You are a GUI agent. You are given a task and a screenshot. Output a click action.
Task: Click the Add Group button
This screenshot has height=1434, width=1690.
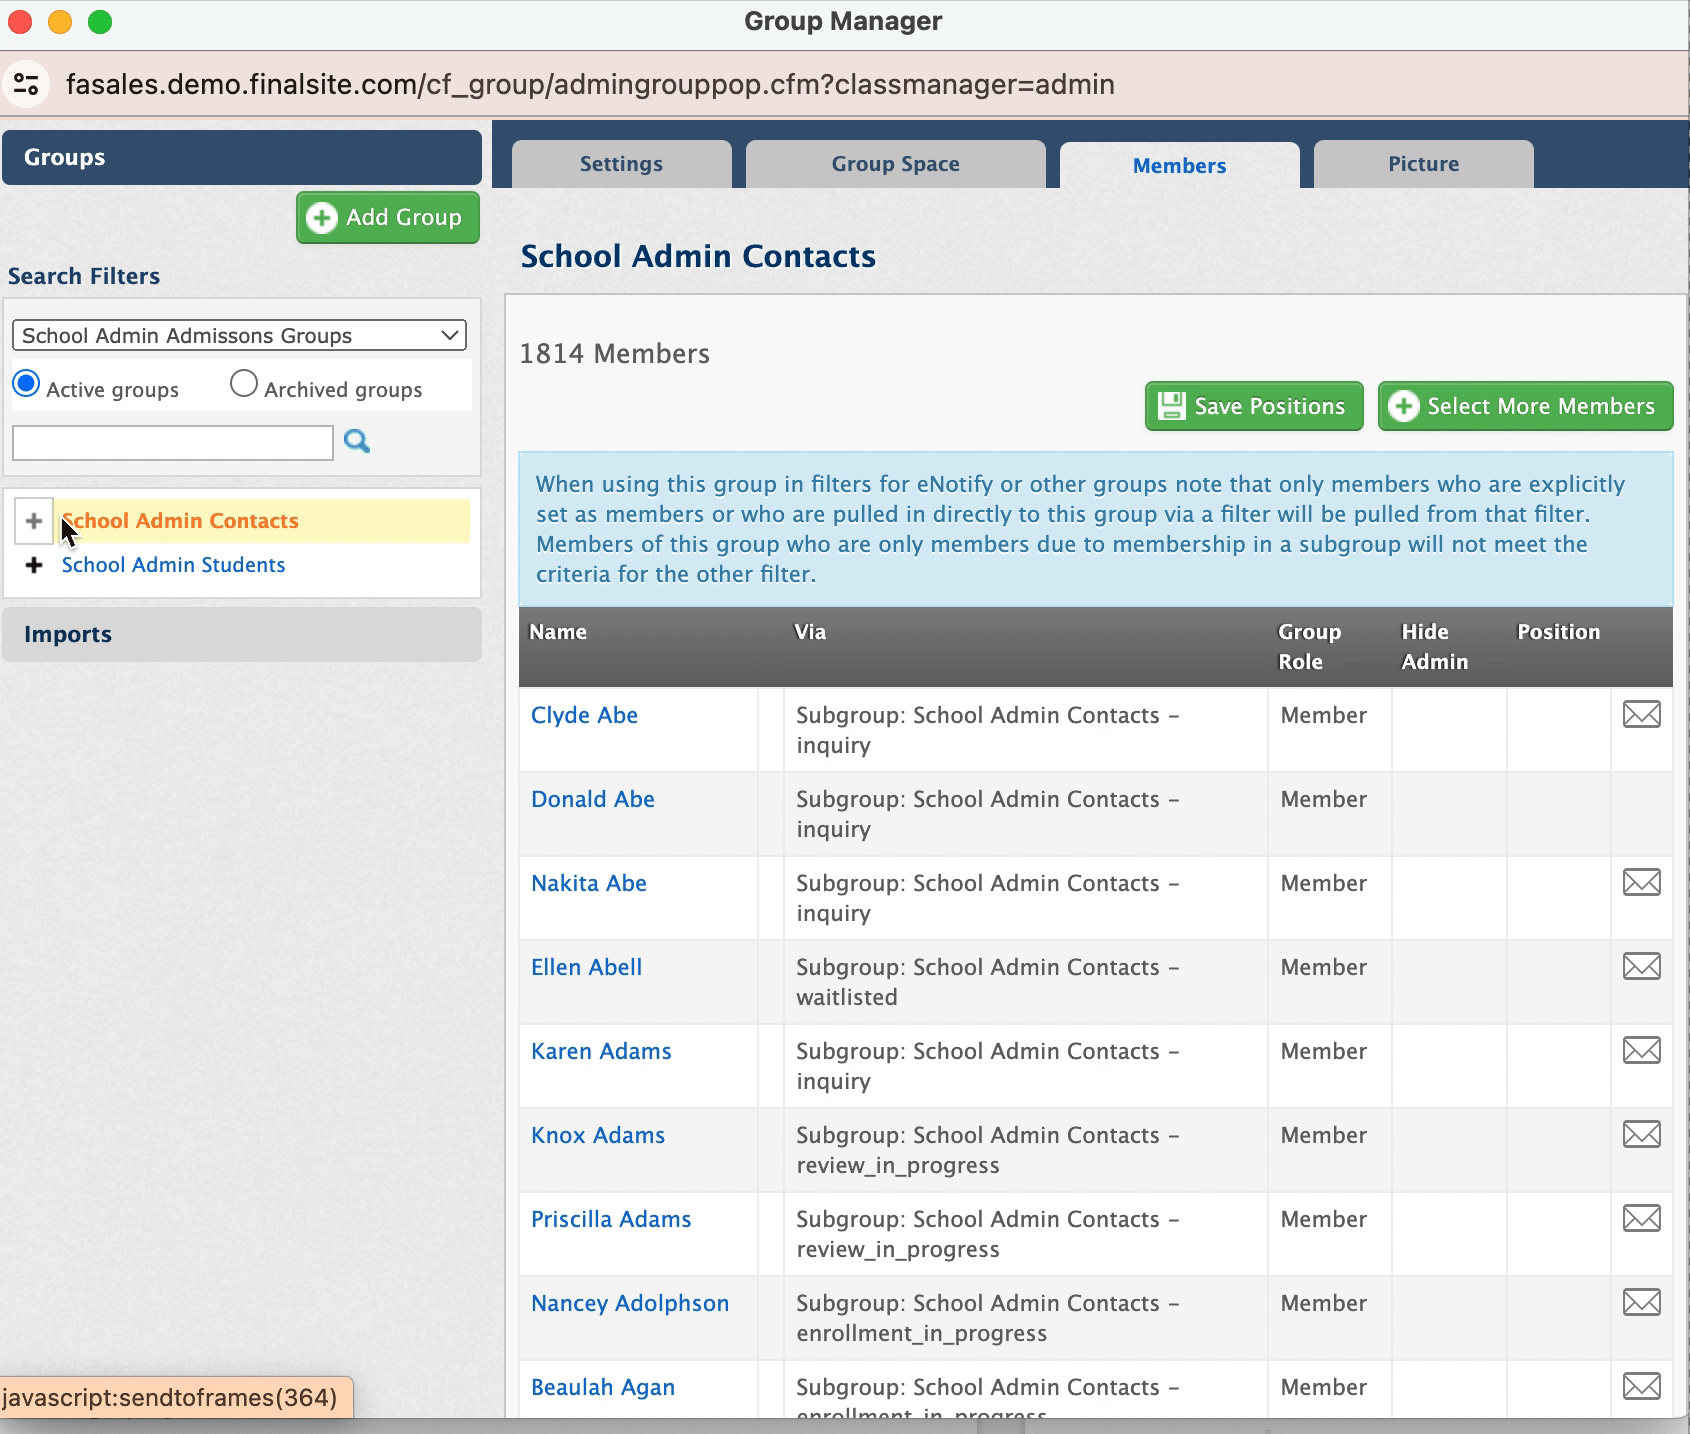point(388,217)
